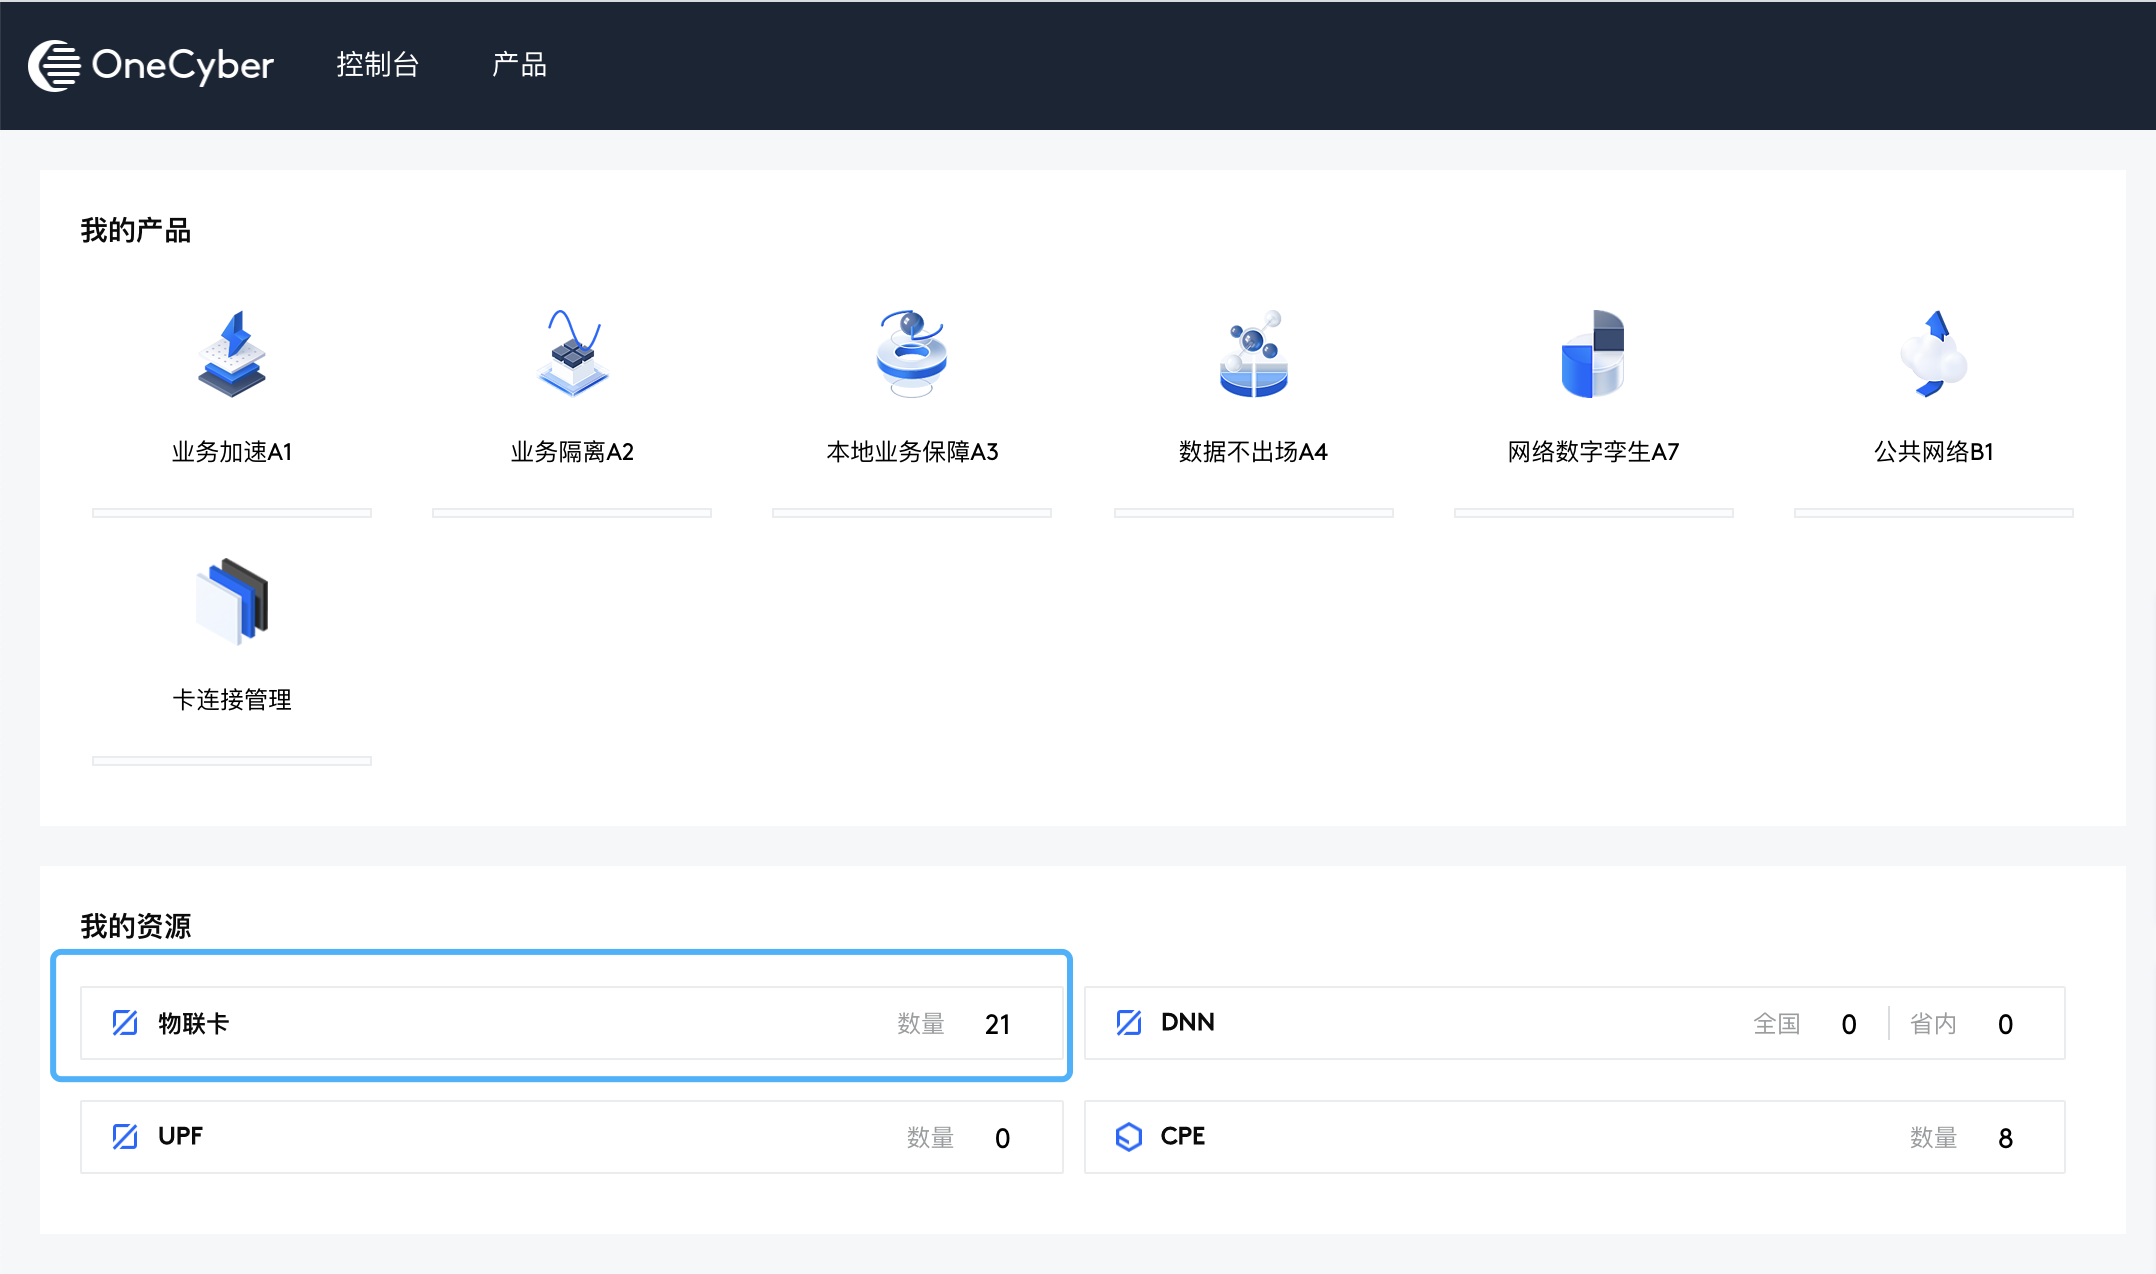Click the UPF 数量 count value
This screenshot has width=2156, height=1274.
(x=1002, y=1139)
